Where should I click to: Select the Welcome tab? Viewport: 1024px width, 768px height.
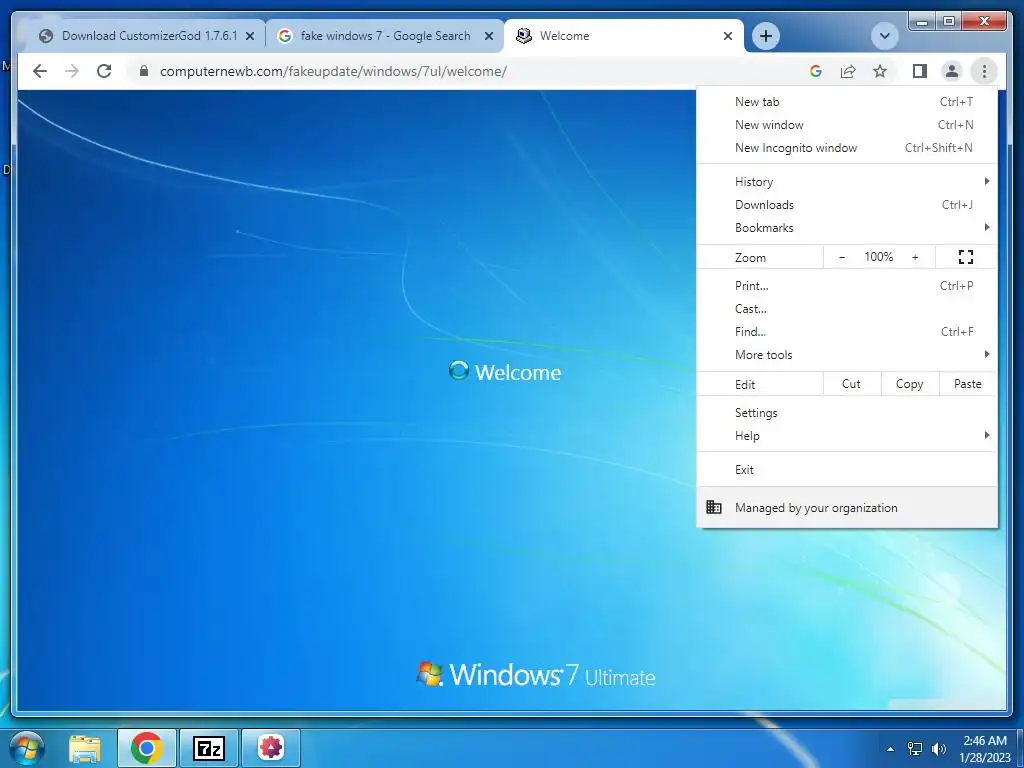pyautogui.click(x=624, y=36)
